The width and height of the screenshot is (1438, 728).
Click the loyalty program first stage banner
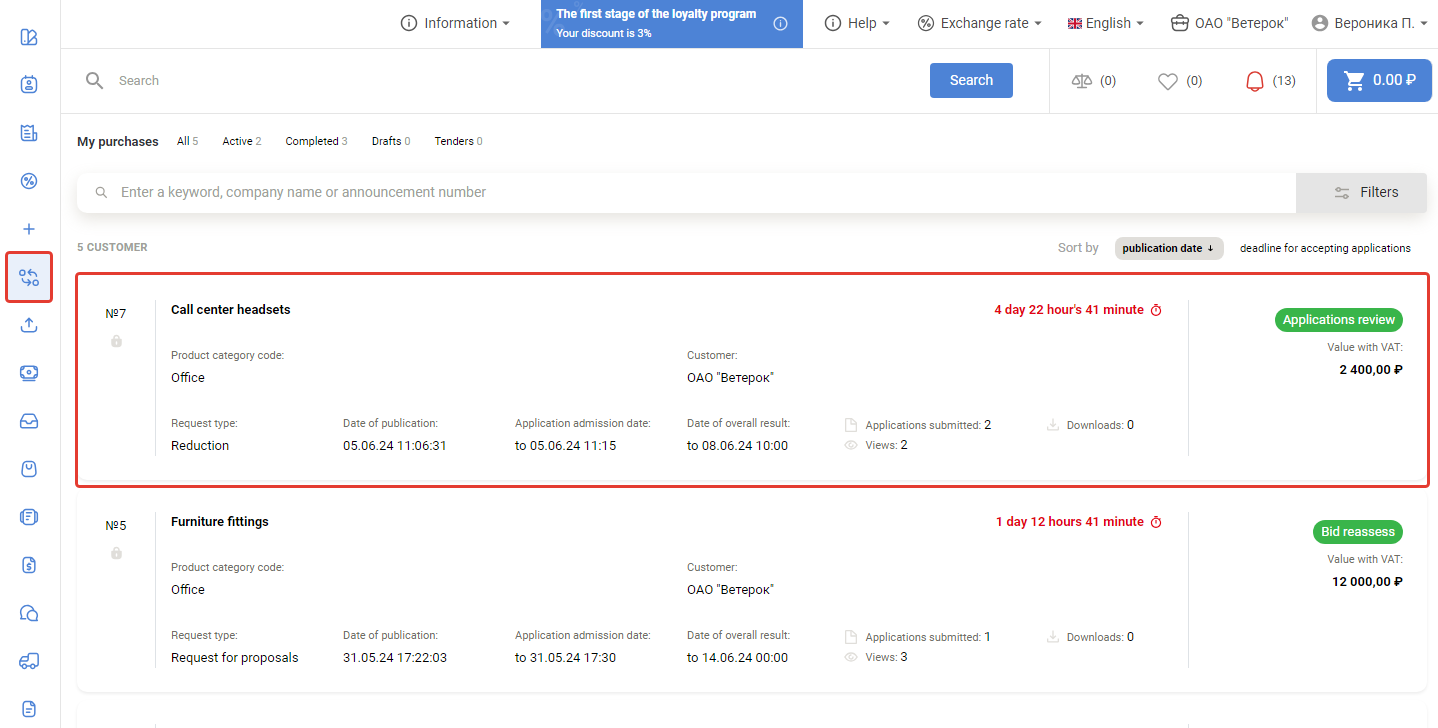[672, 24]
